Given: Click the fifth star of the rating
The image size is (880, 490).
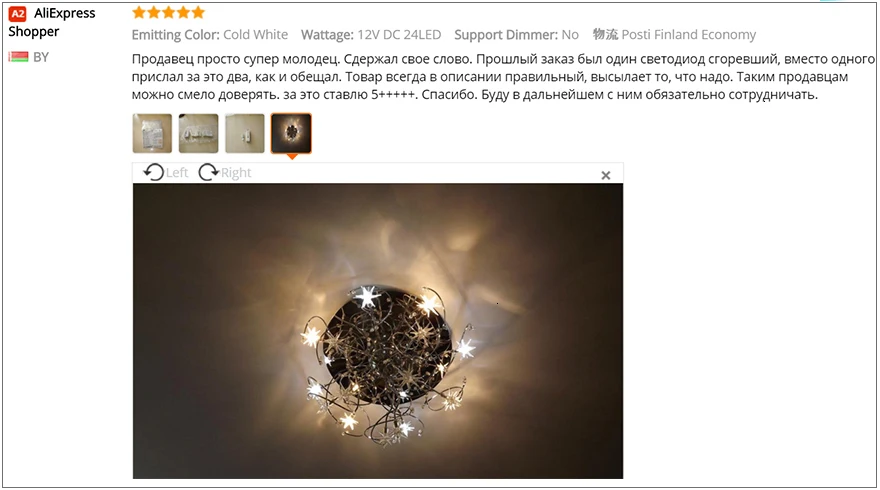Looking at the screenshot, I should (198, 12).
